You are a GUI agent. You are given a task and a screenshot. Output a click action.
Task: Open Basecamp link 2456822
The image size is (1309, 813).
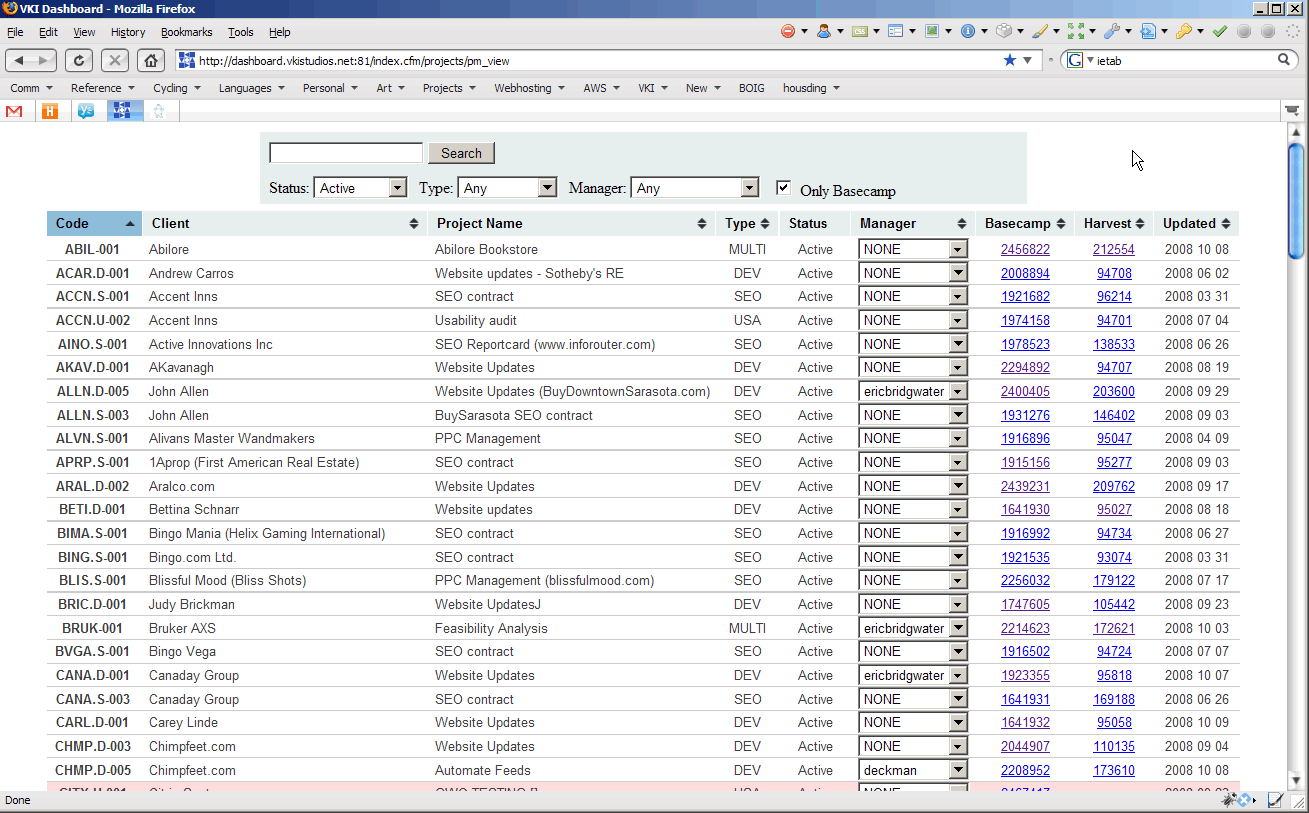[1025, 250]
